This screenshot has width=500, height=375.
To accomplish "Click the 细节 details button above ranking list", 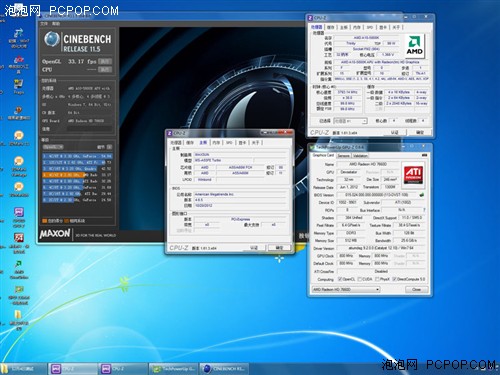I will [105, 147].
